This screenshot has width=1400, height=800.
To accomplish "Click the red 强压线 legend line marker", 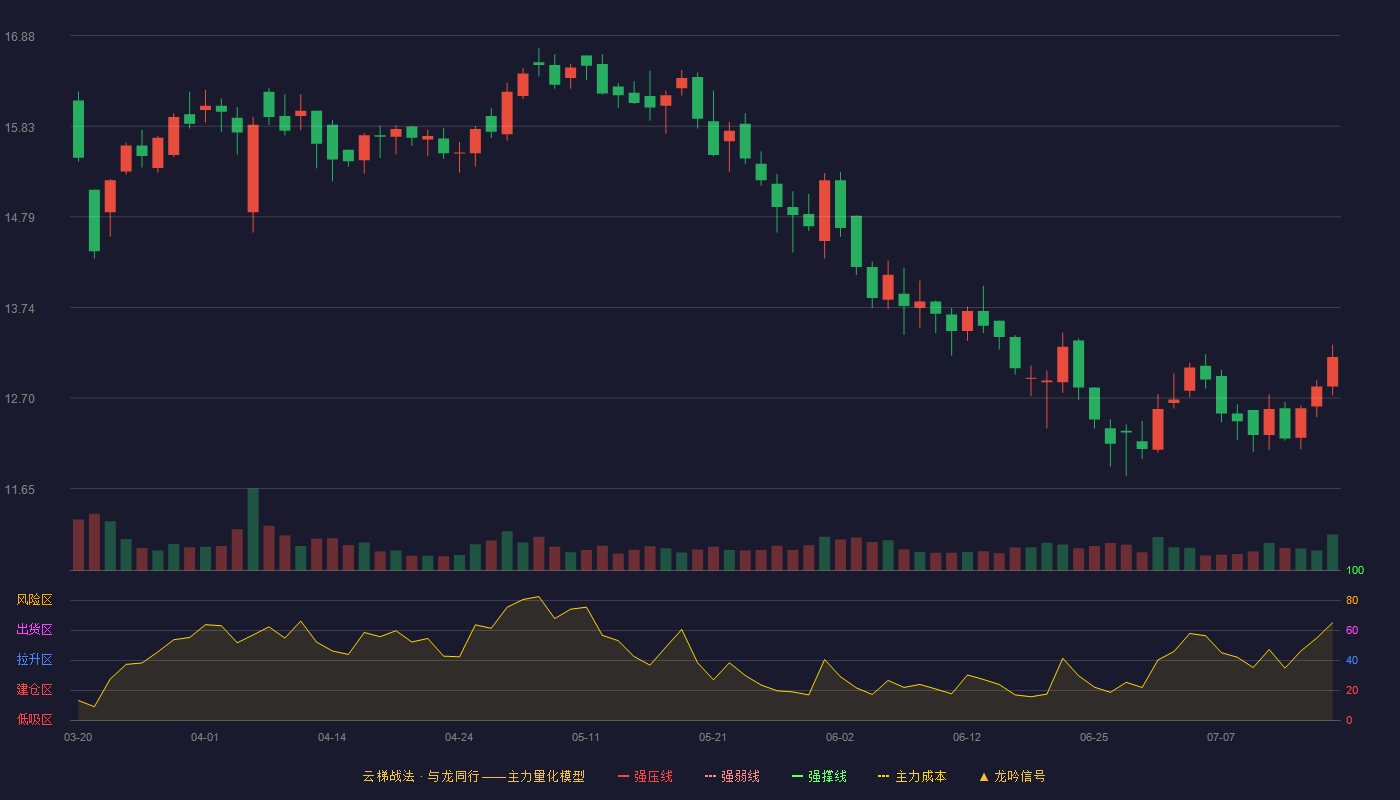I will click(623, 776).
